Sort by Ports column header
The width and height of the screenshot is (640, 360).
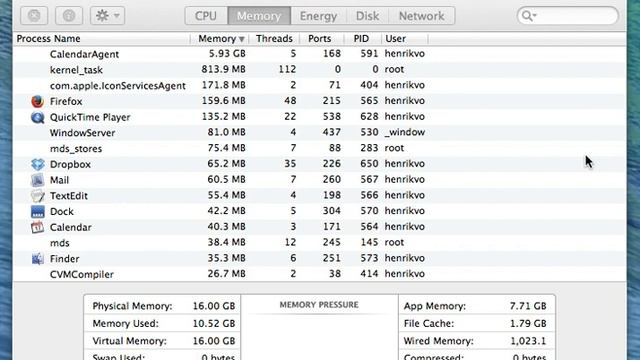click(320, 39)
